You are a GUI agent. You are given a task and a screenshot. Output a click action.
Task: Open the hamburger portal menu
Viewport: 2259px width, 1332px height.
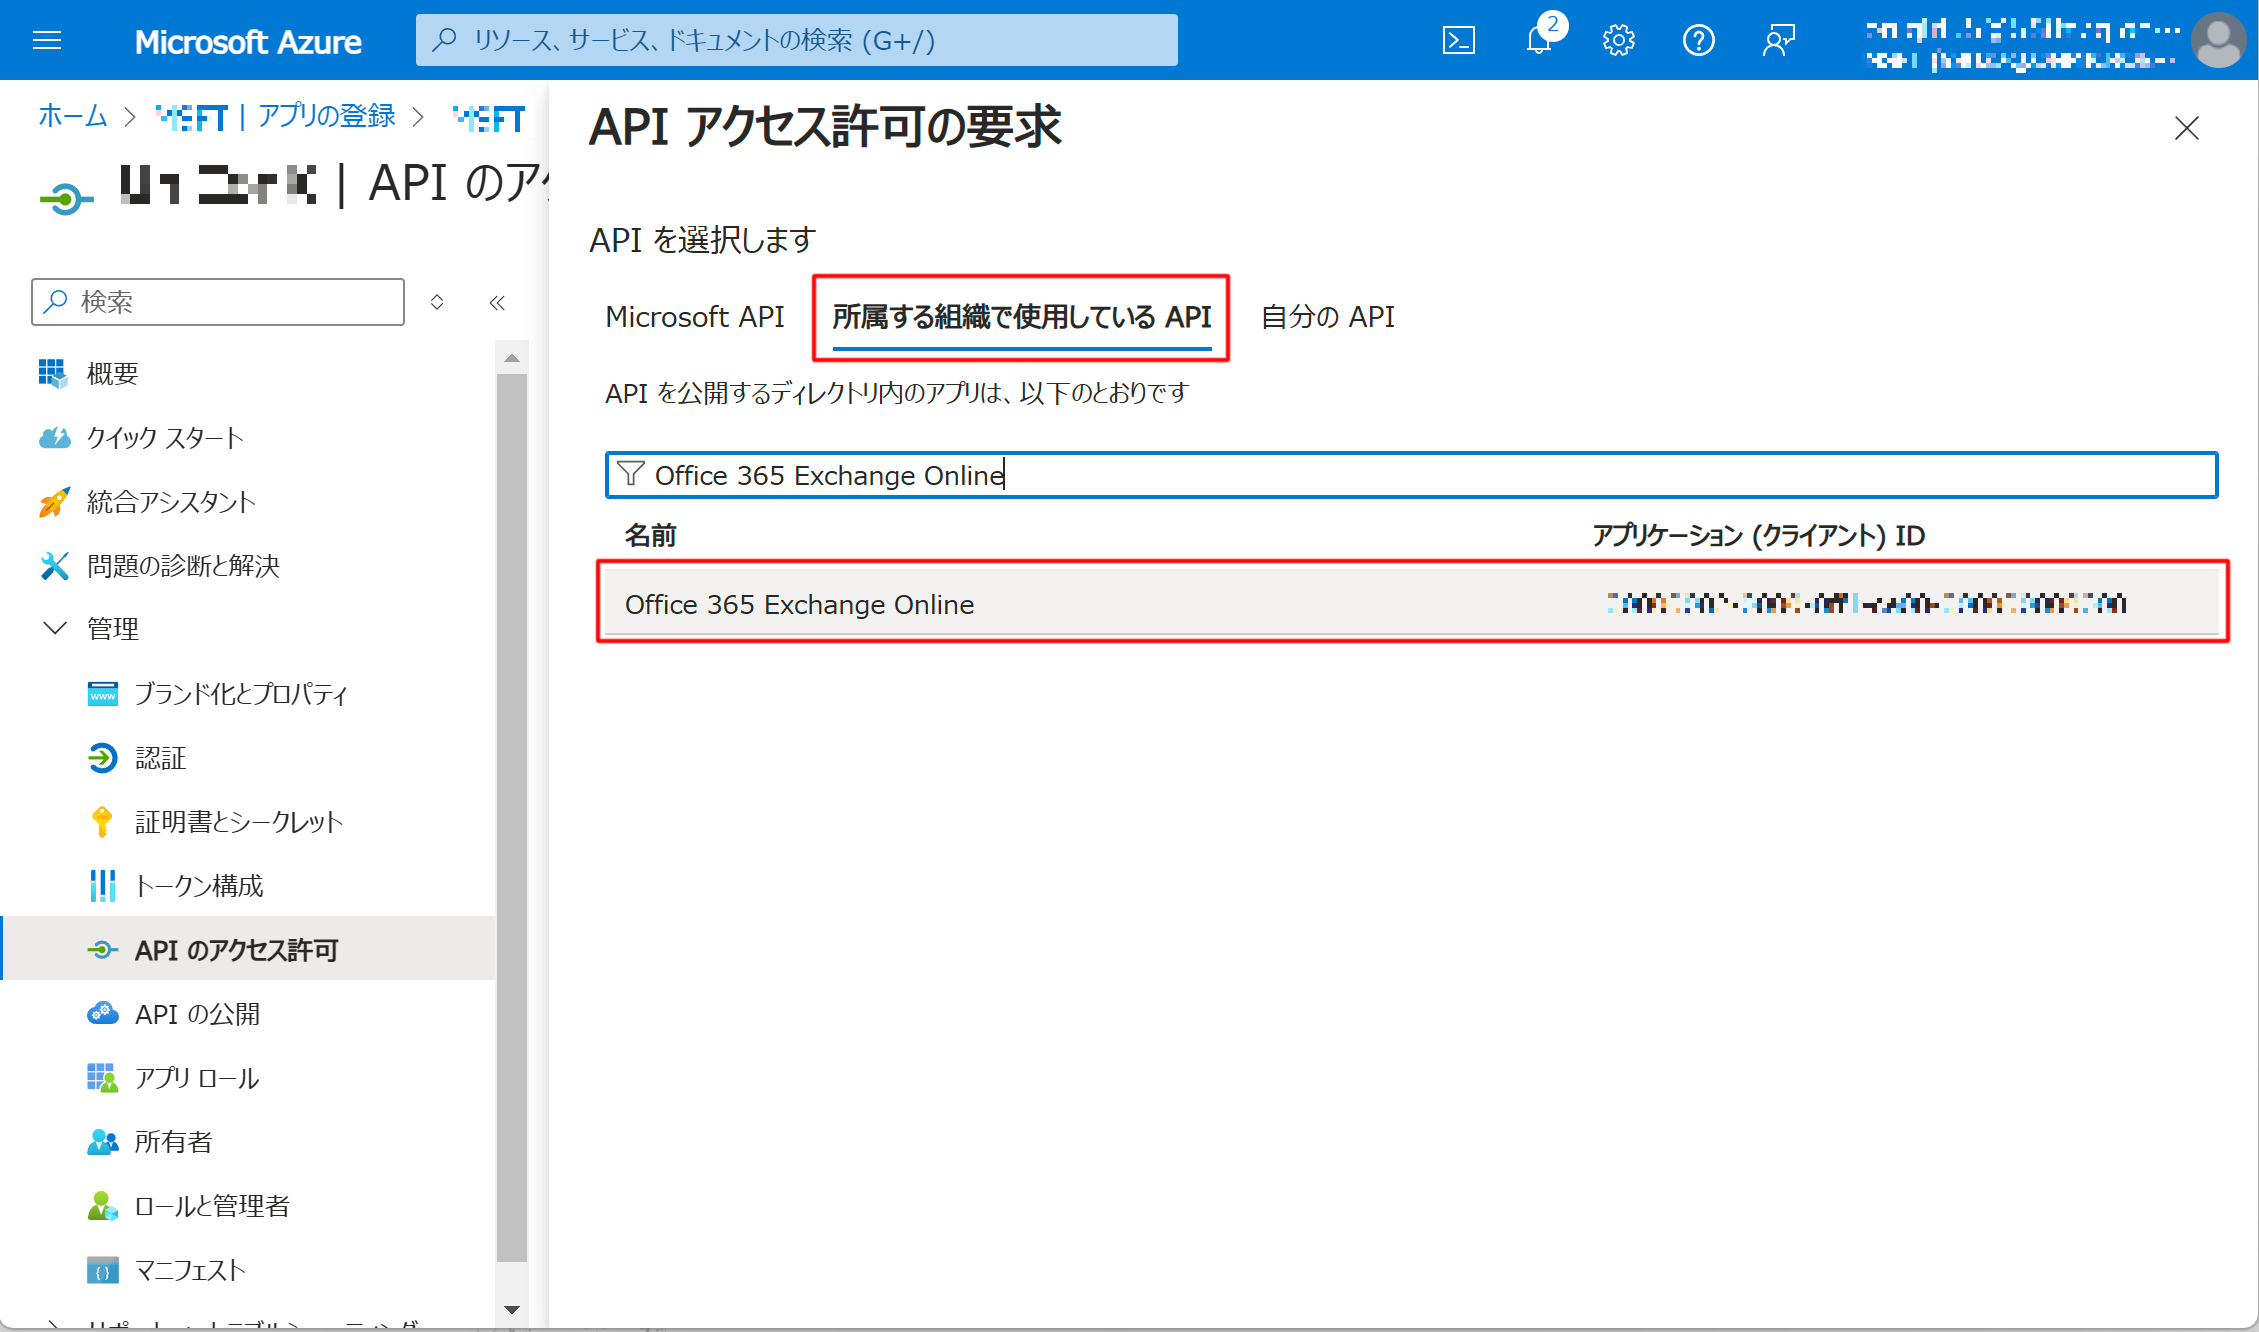47,40
